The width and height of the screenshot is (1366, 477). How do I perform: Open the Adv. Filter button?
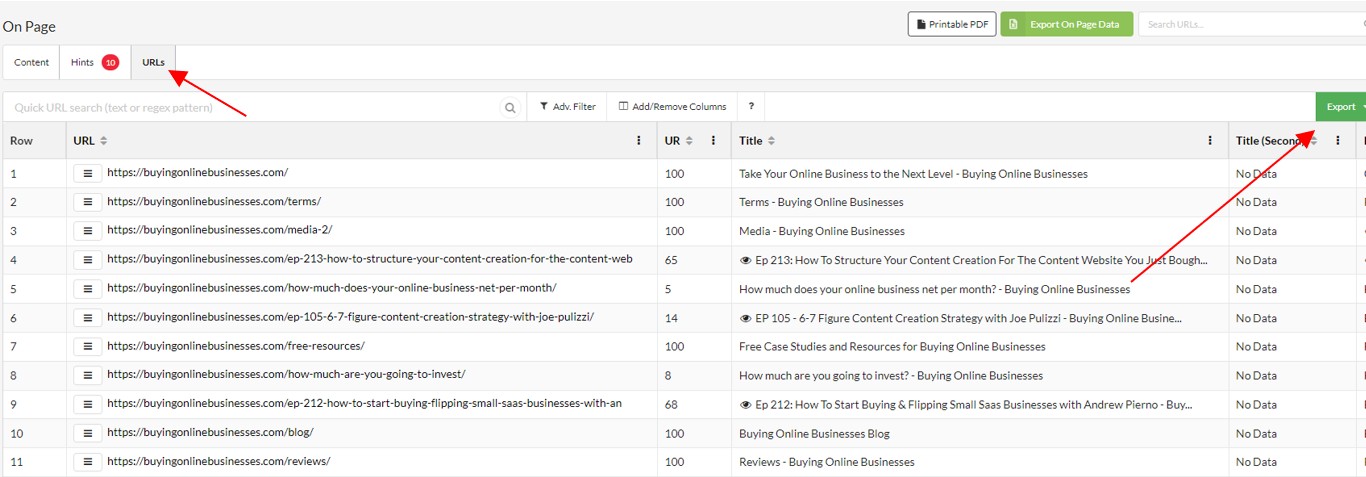(x=567, y=107)
